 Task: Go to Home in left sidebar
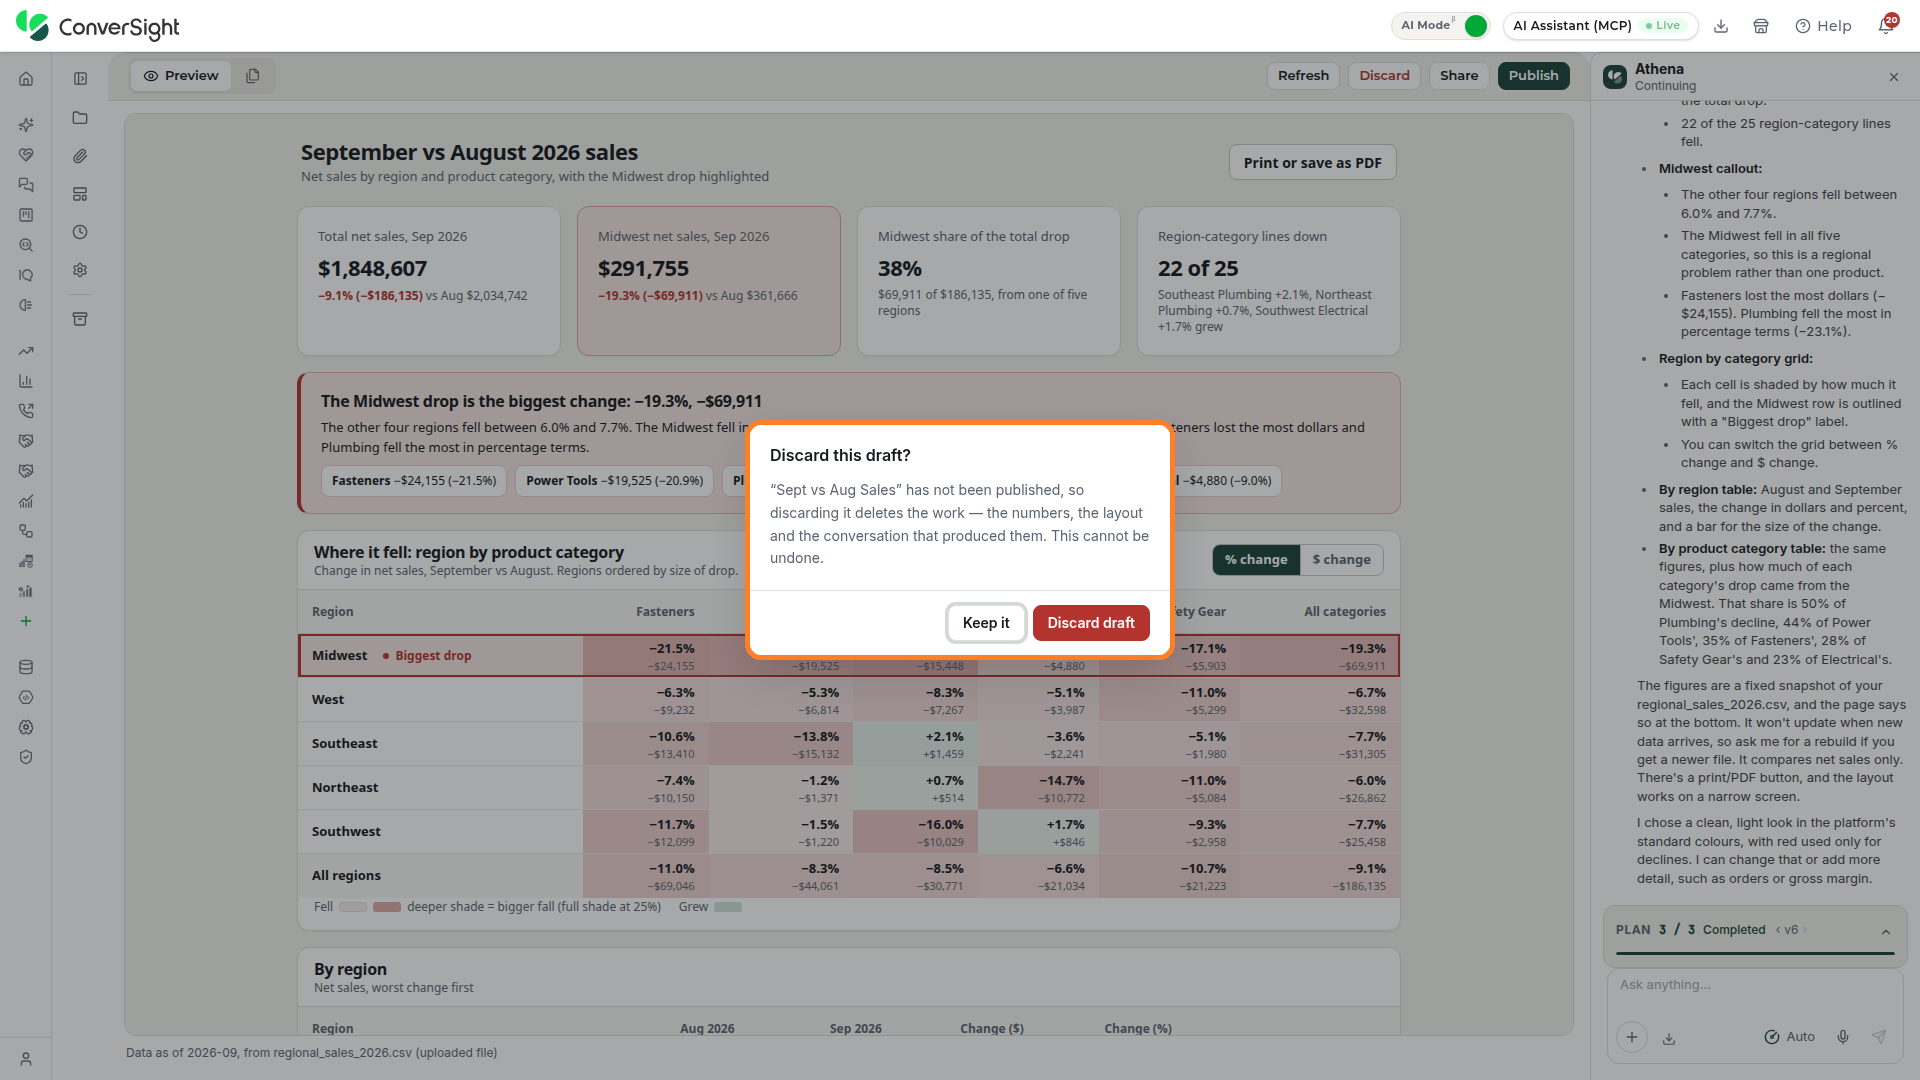coord(26,78)
